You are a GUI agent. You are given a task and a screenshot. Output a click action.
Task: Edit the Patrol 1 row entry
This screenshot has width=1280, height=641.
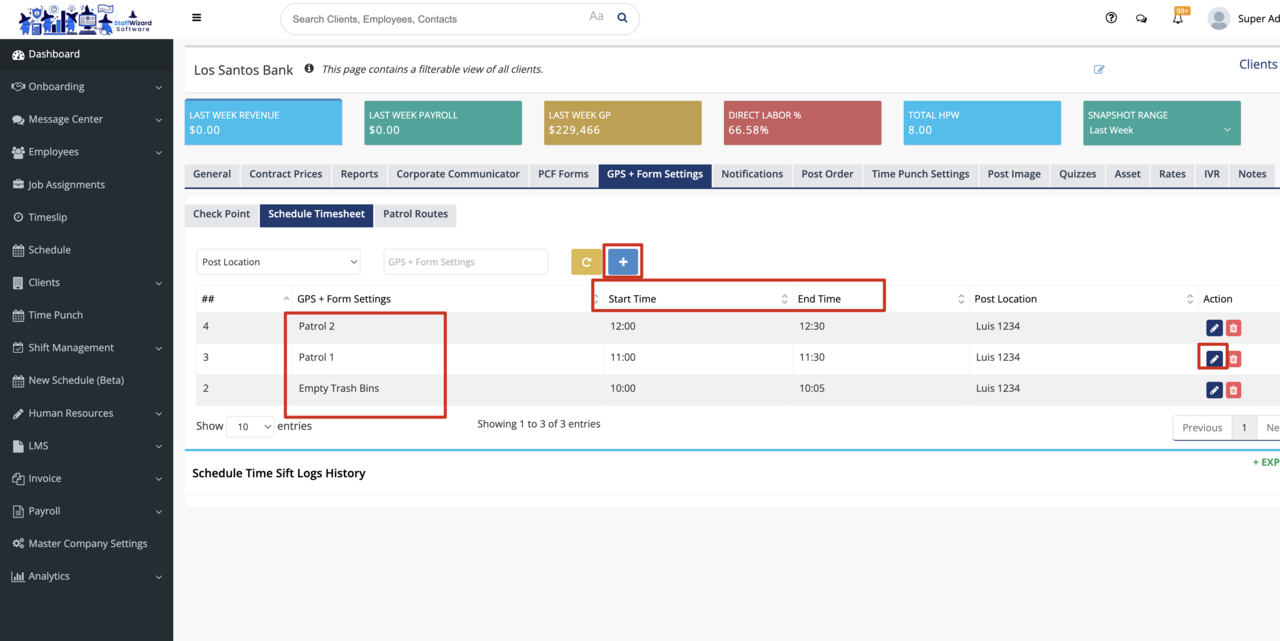(x=1214, y=358)
